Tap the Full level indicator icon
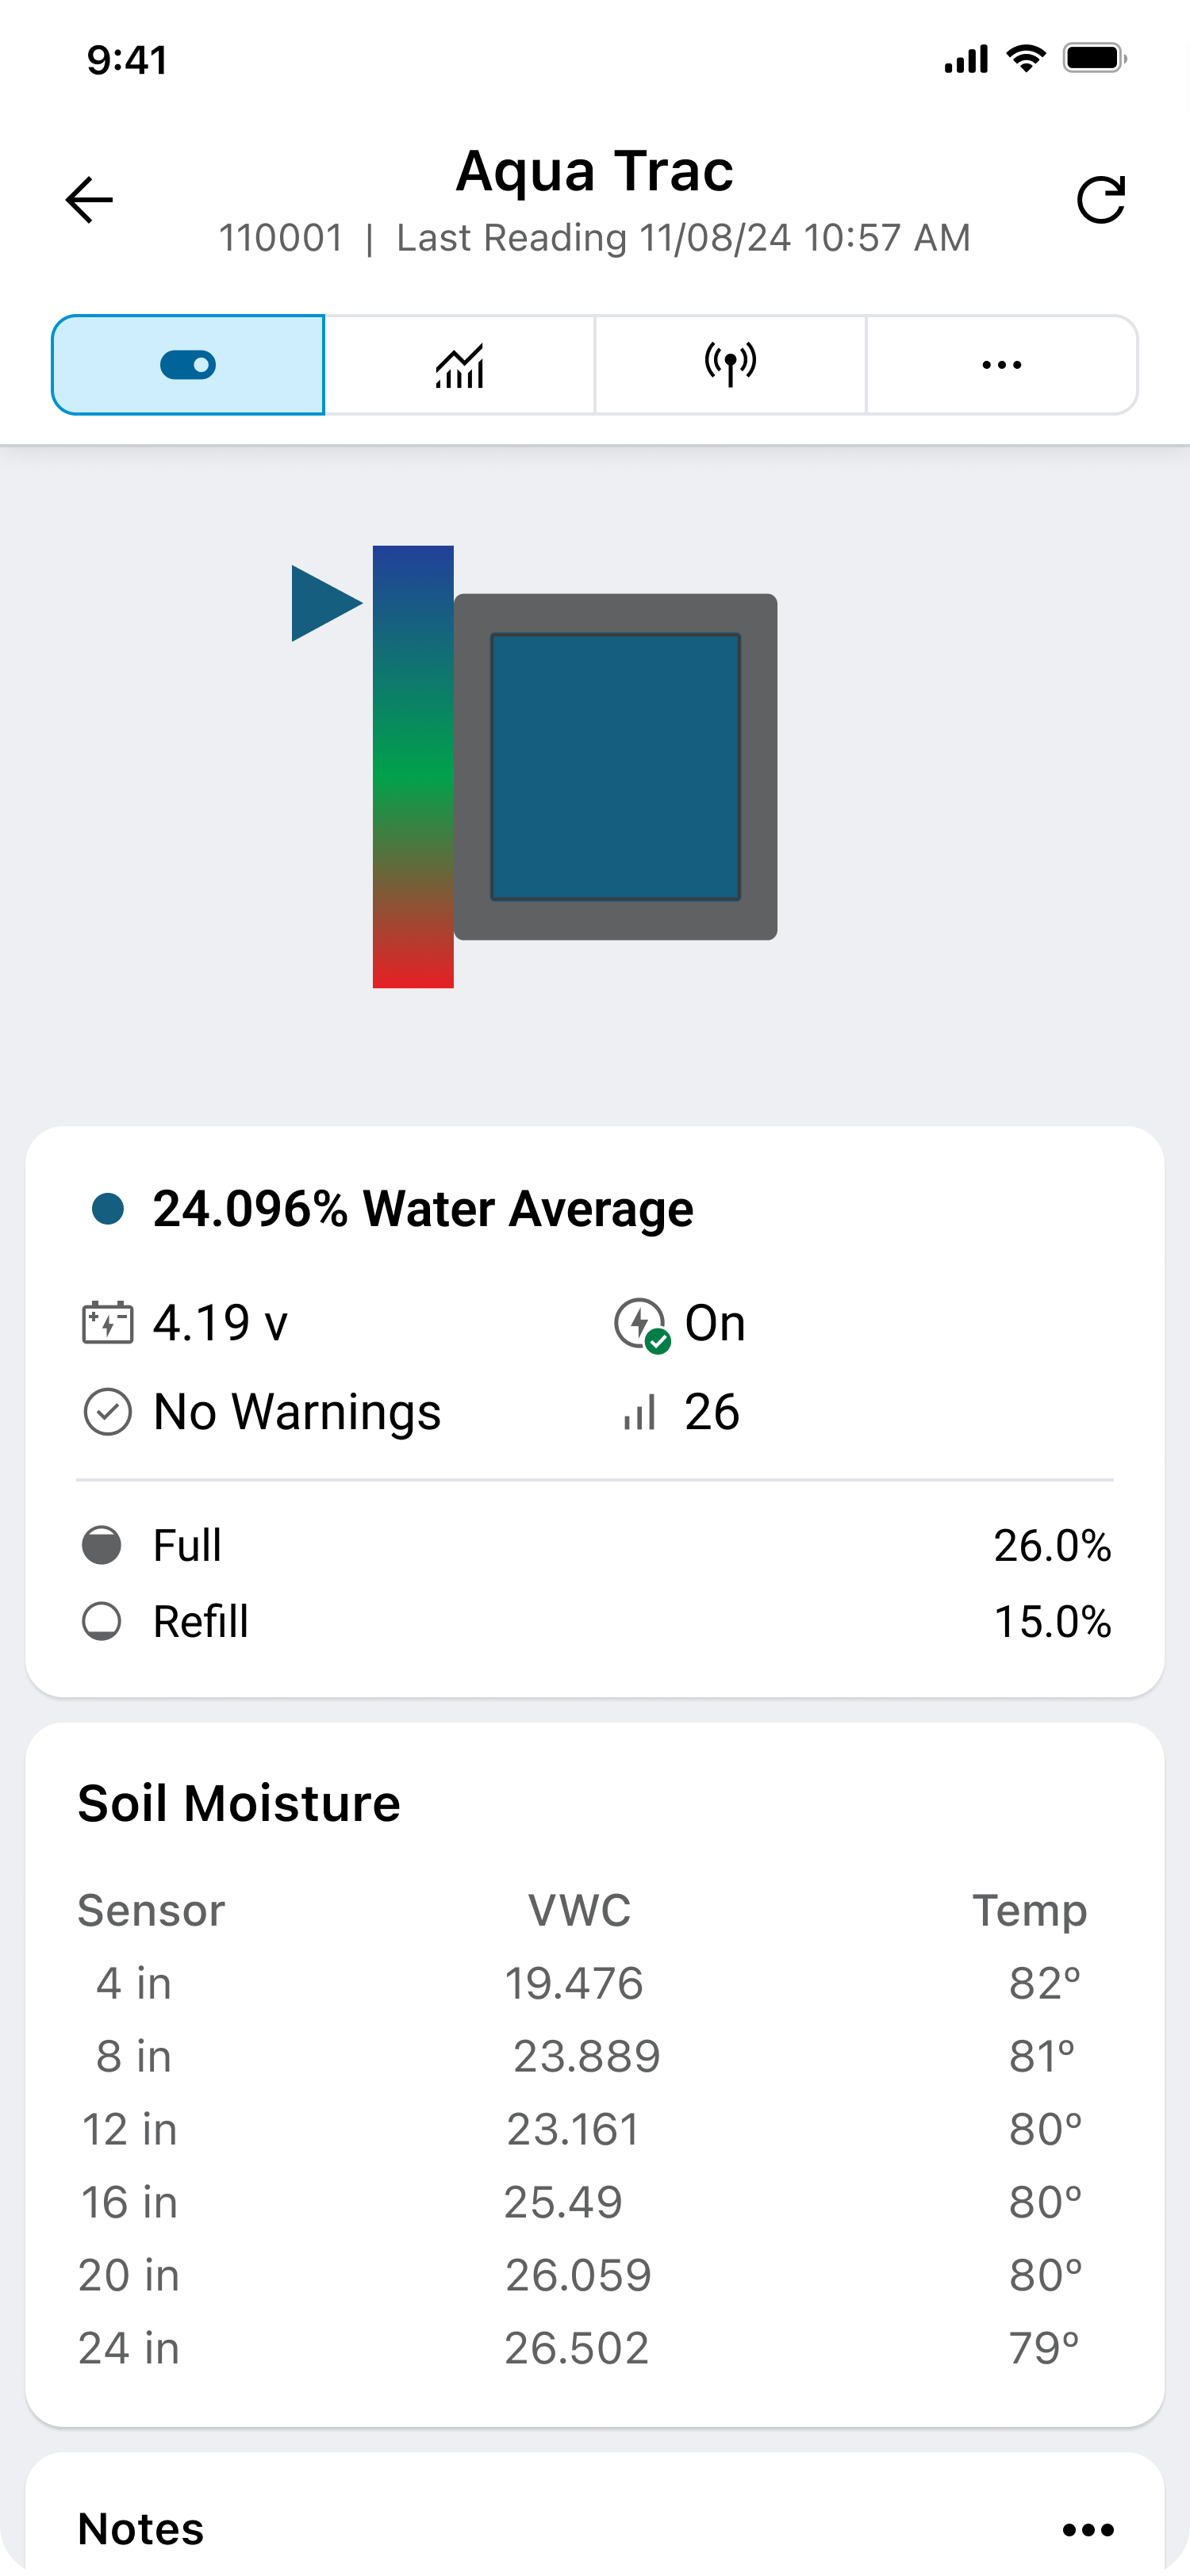The height and width of the screenshot is (2576, 1190). point(101,1545)
